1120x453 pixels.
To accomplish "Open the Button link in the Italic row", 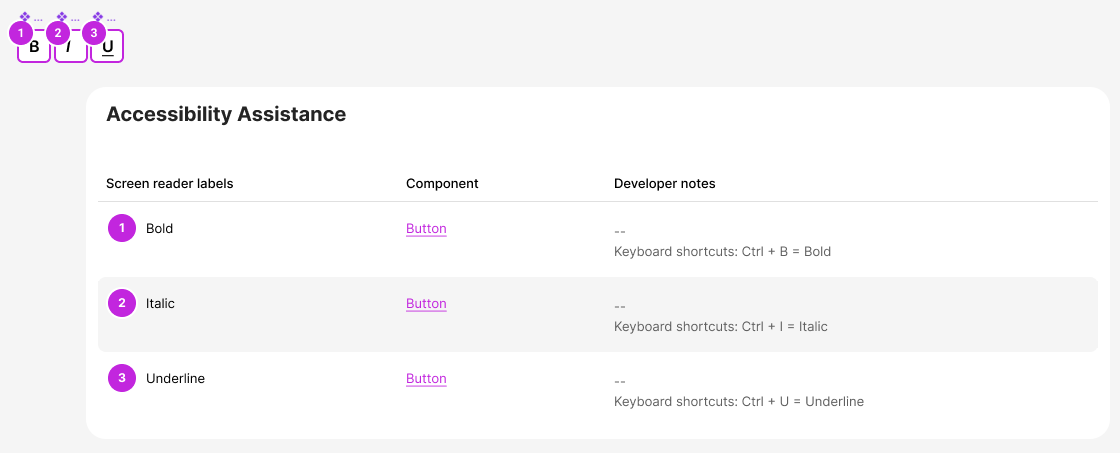I will (426, 304).
